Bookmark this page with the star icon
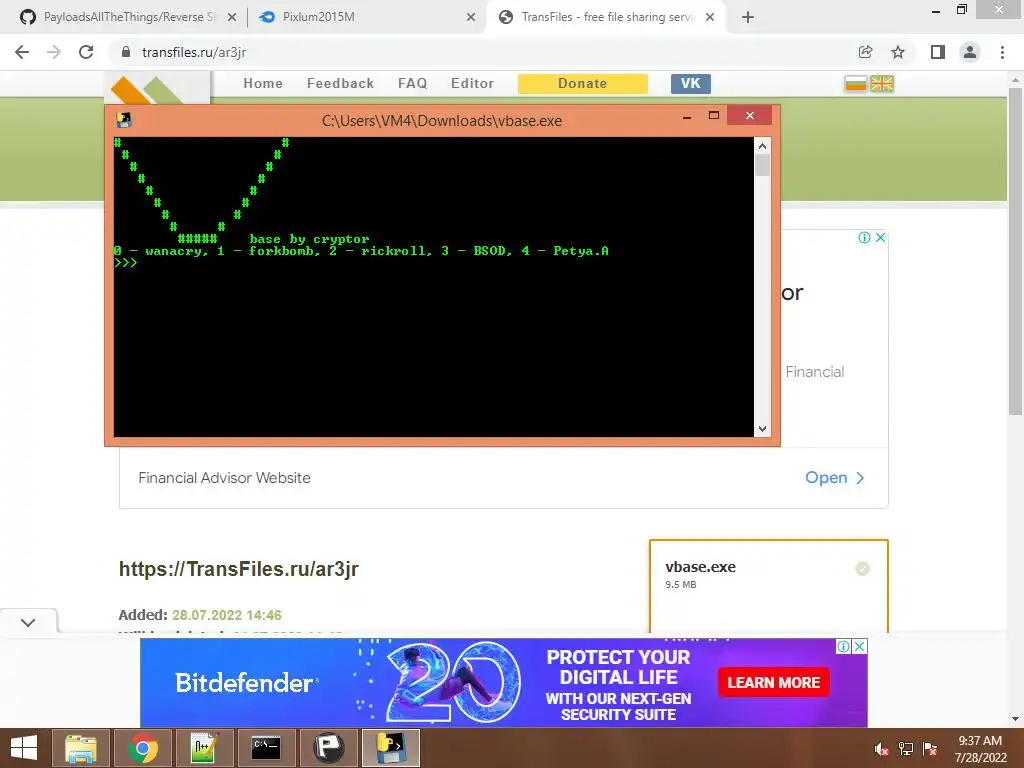 click(x=898, y=52)
